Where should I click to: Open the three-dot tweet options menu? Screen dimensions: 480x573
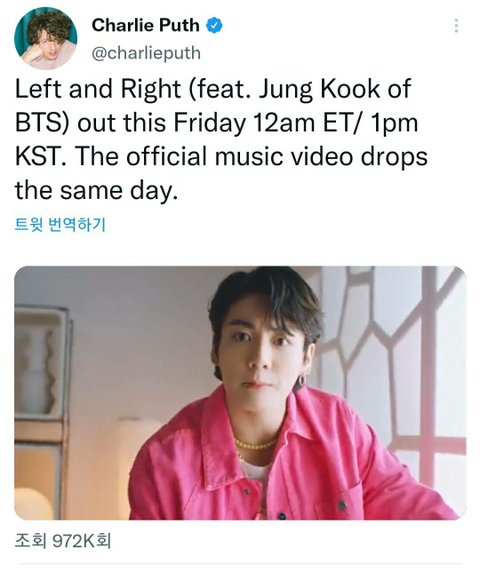[x=456, y=26]
